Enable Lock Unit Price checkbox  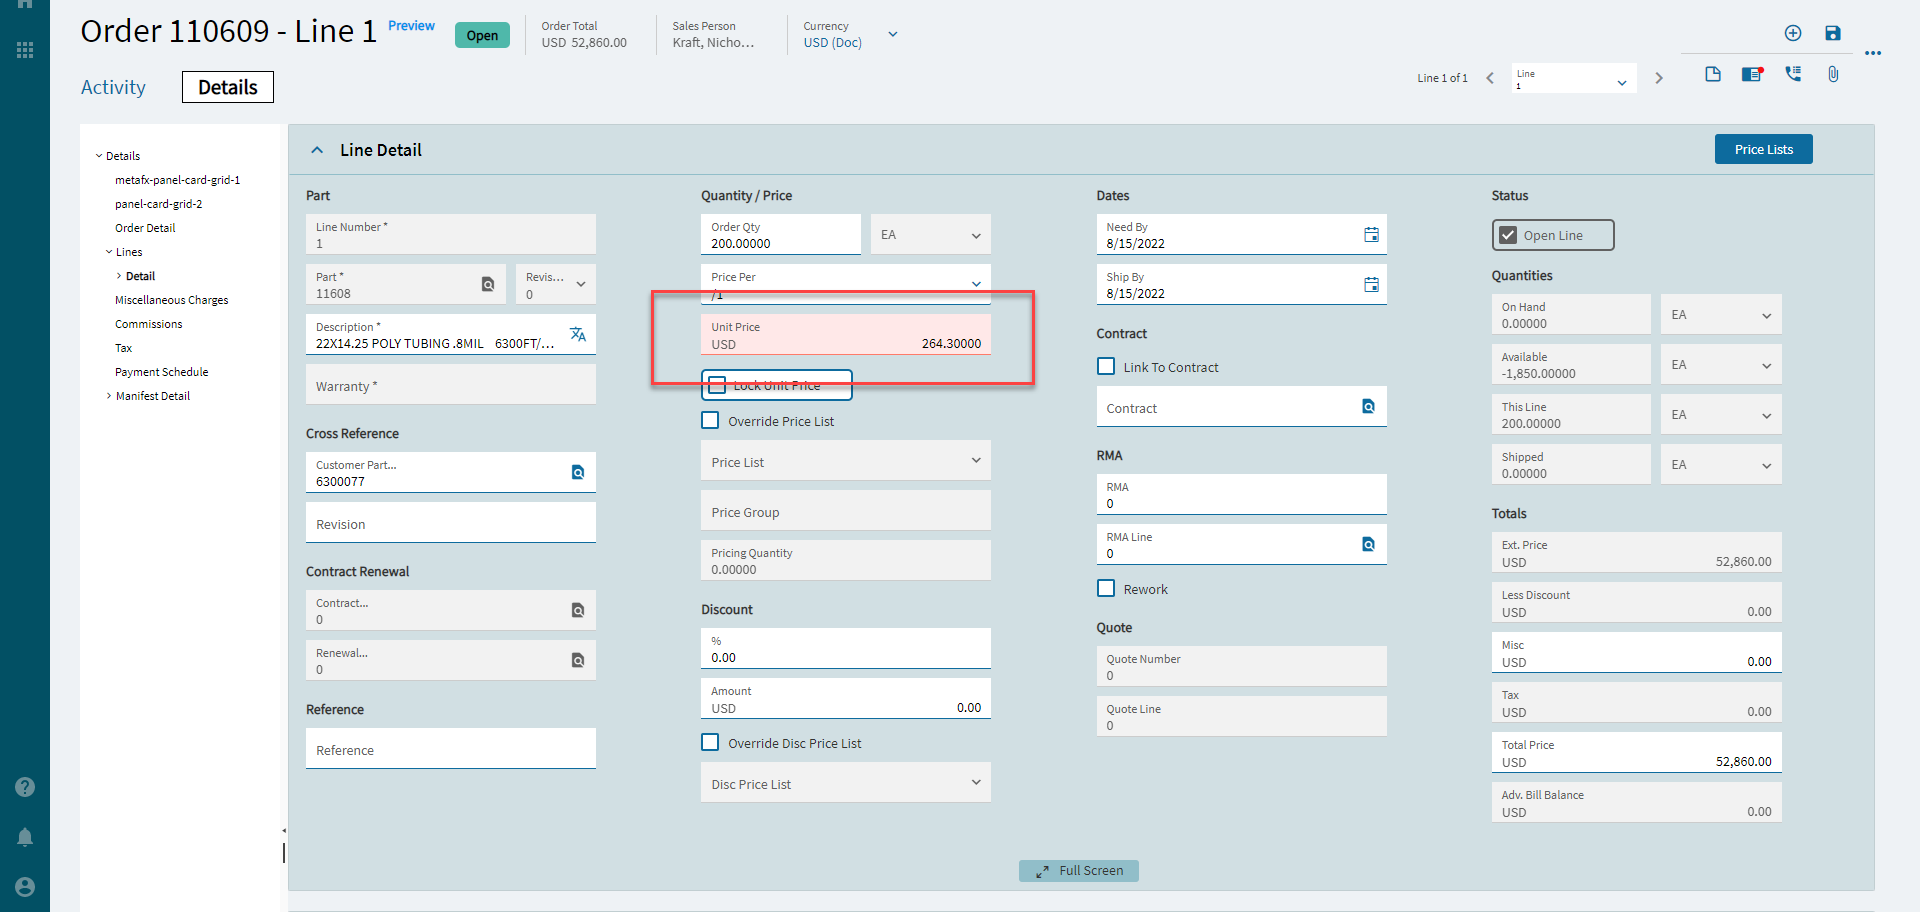click(717, 385)
